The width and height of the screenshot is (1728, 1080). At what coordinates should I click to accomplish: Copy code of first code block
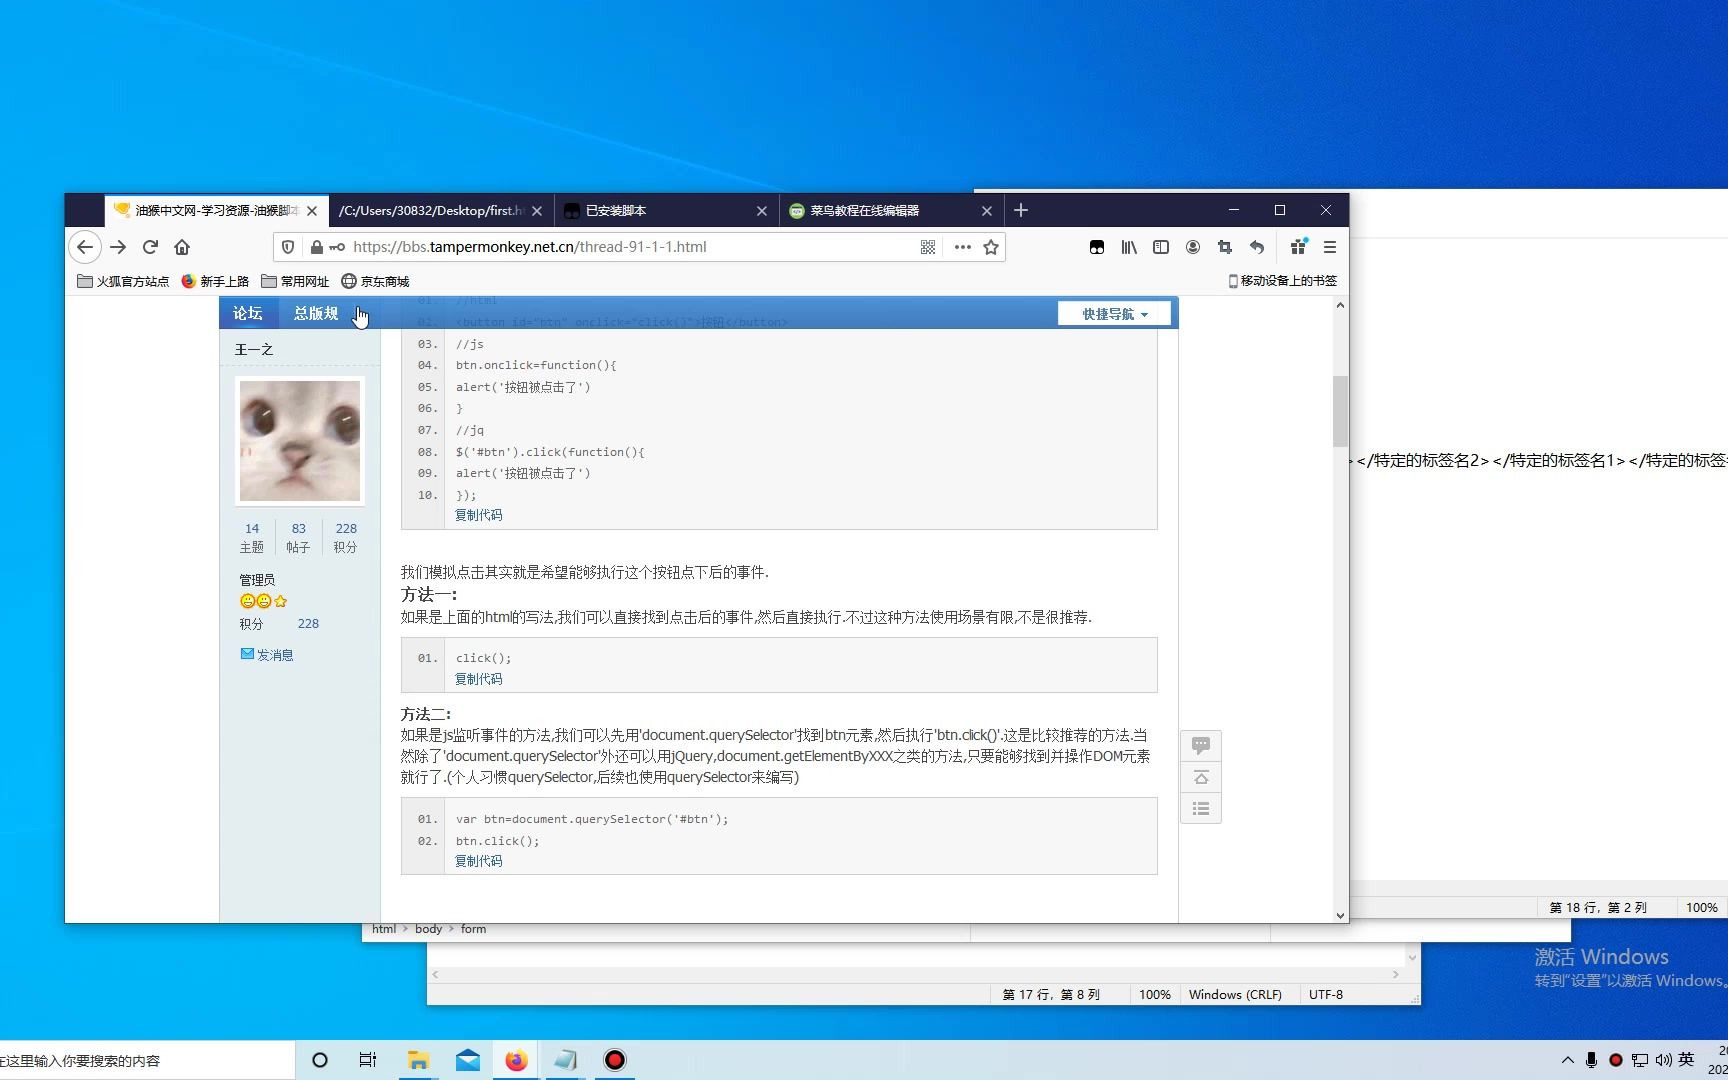click(x=479, y=515)
